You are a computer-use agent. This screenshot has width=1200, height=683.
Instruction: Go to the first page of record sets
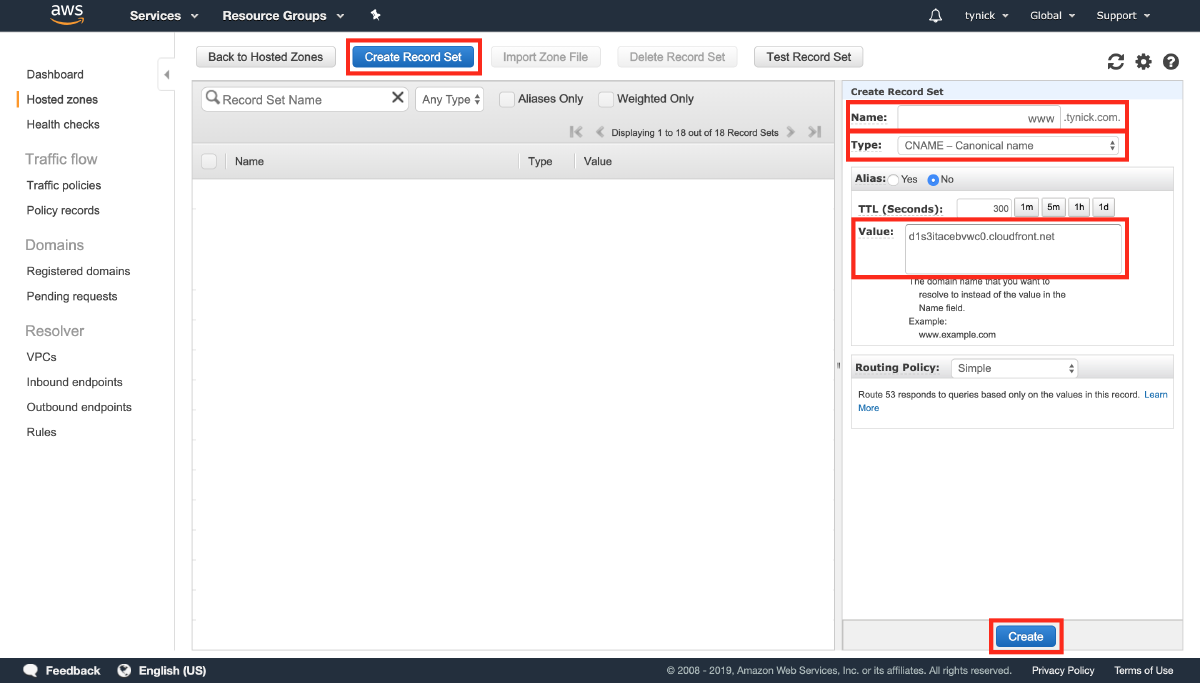tap(576, 132)
